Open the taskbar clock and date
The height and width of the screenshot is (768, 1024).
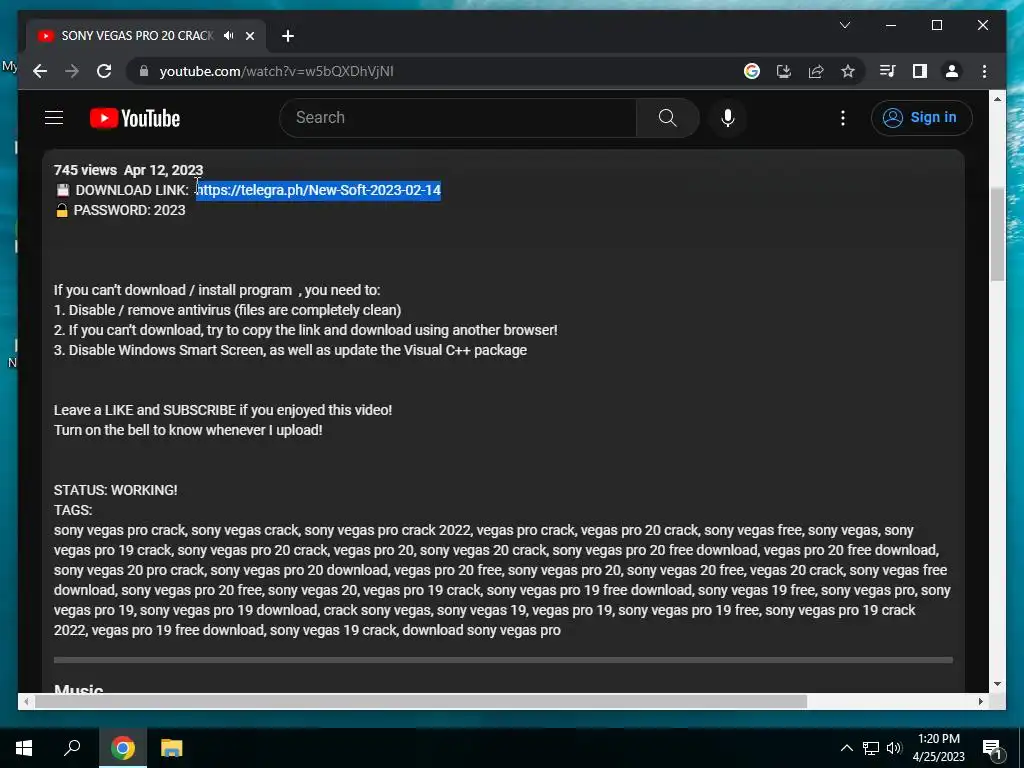click(x=938, y=748)
